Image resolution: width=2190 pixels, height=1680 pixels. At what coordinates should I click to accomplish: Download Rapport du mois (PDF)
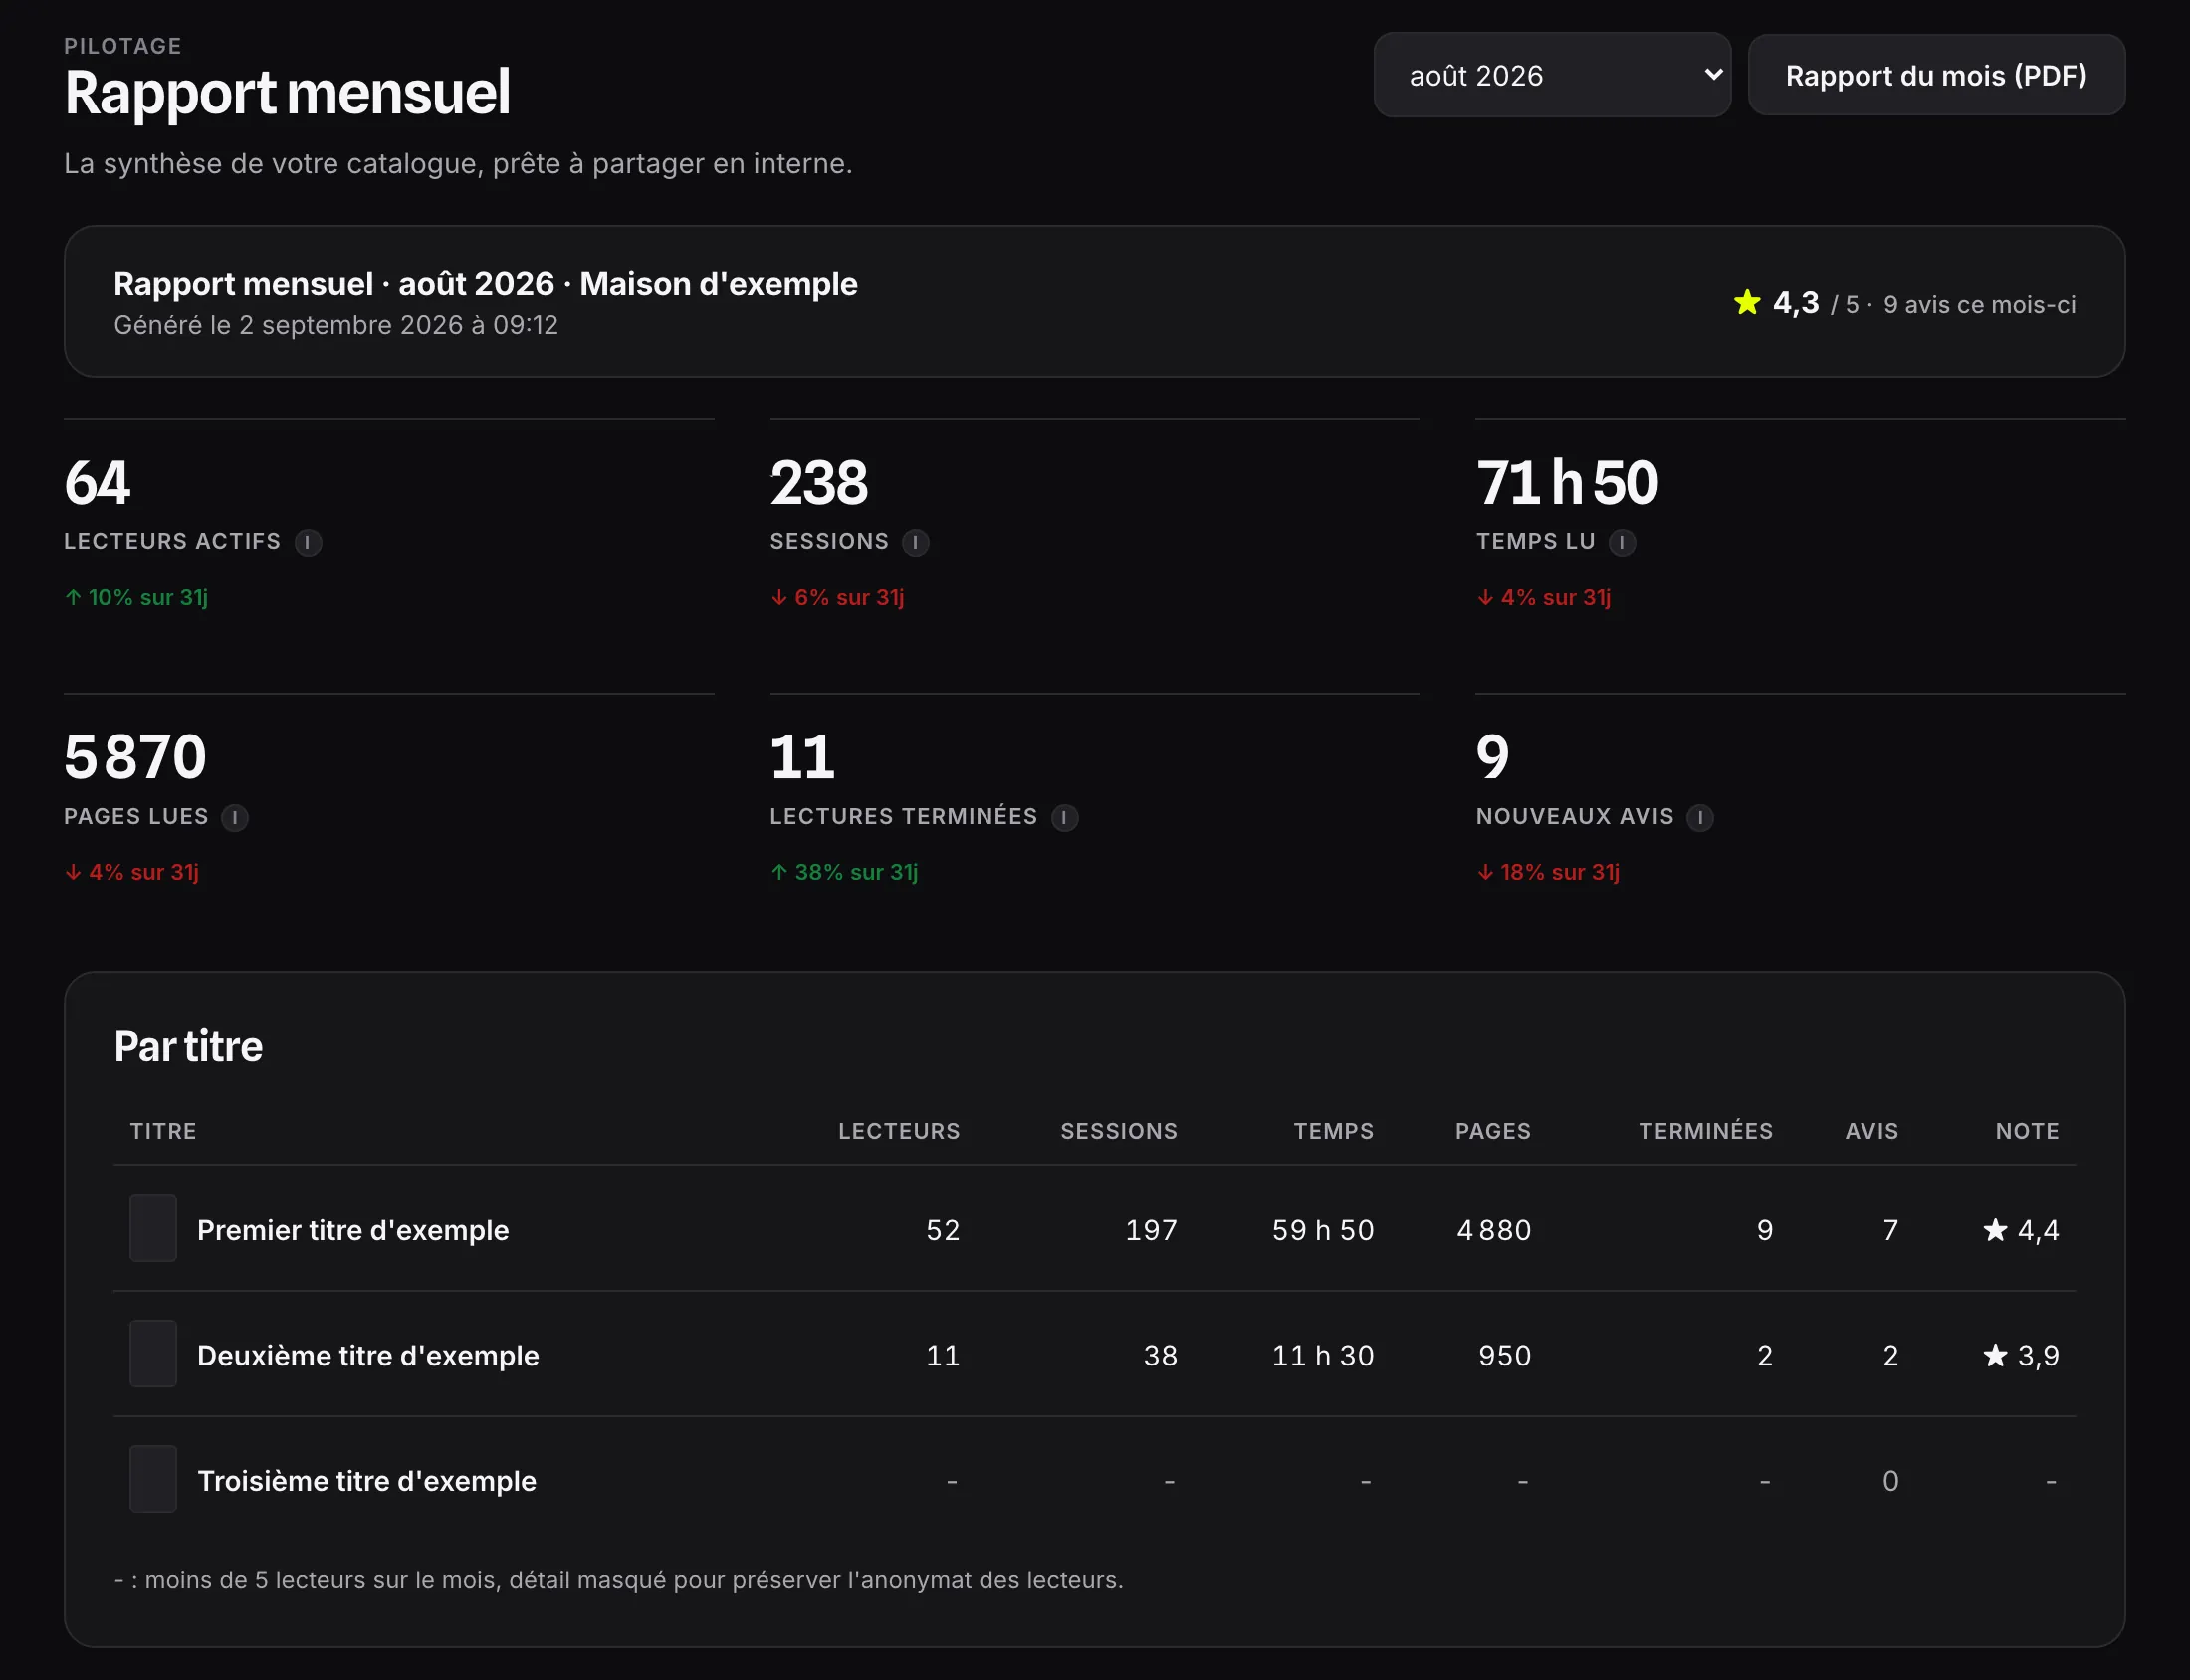(1936, 75)
